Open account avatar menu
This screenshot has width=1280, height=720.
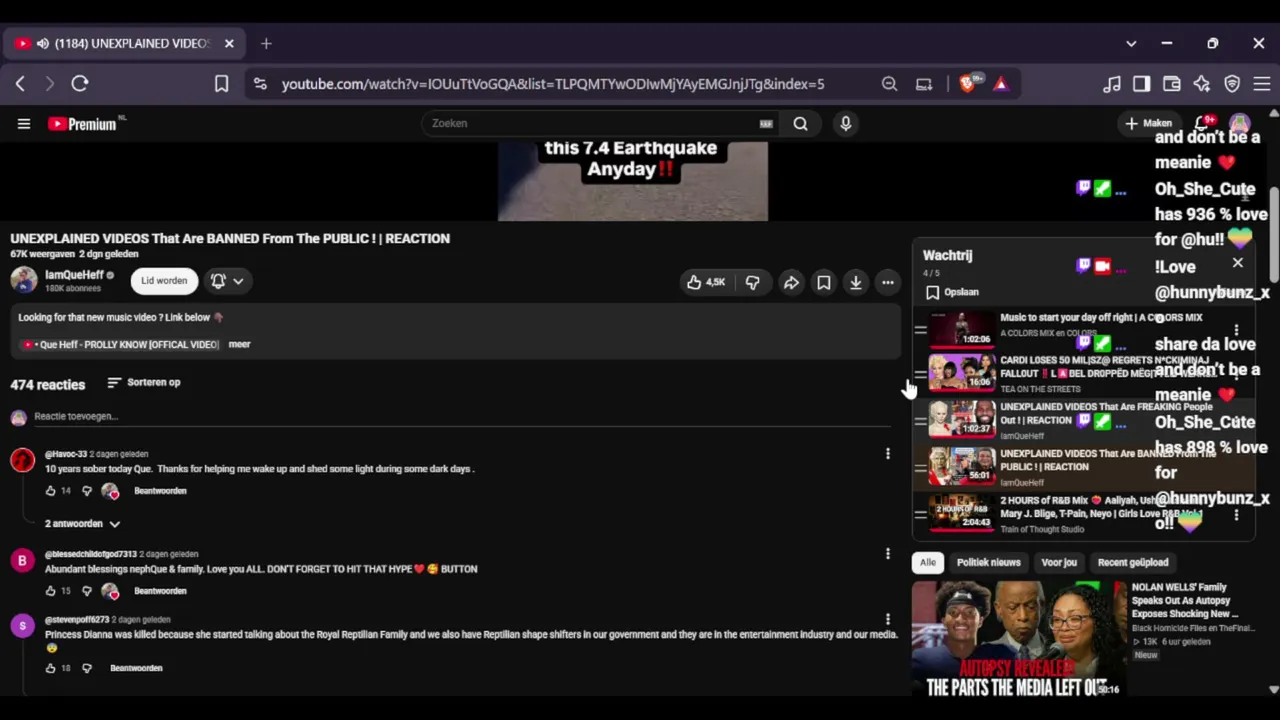pos(1240,123)
